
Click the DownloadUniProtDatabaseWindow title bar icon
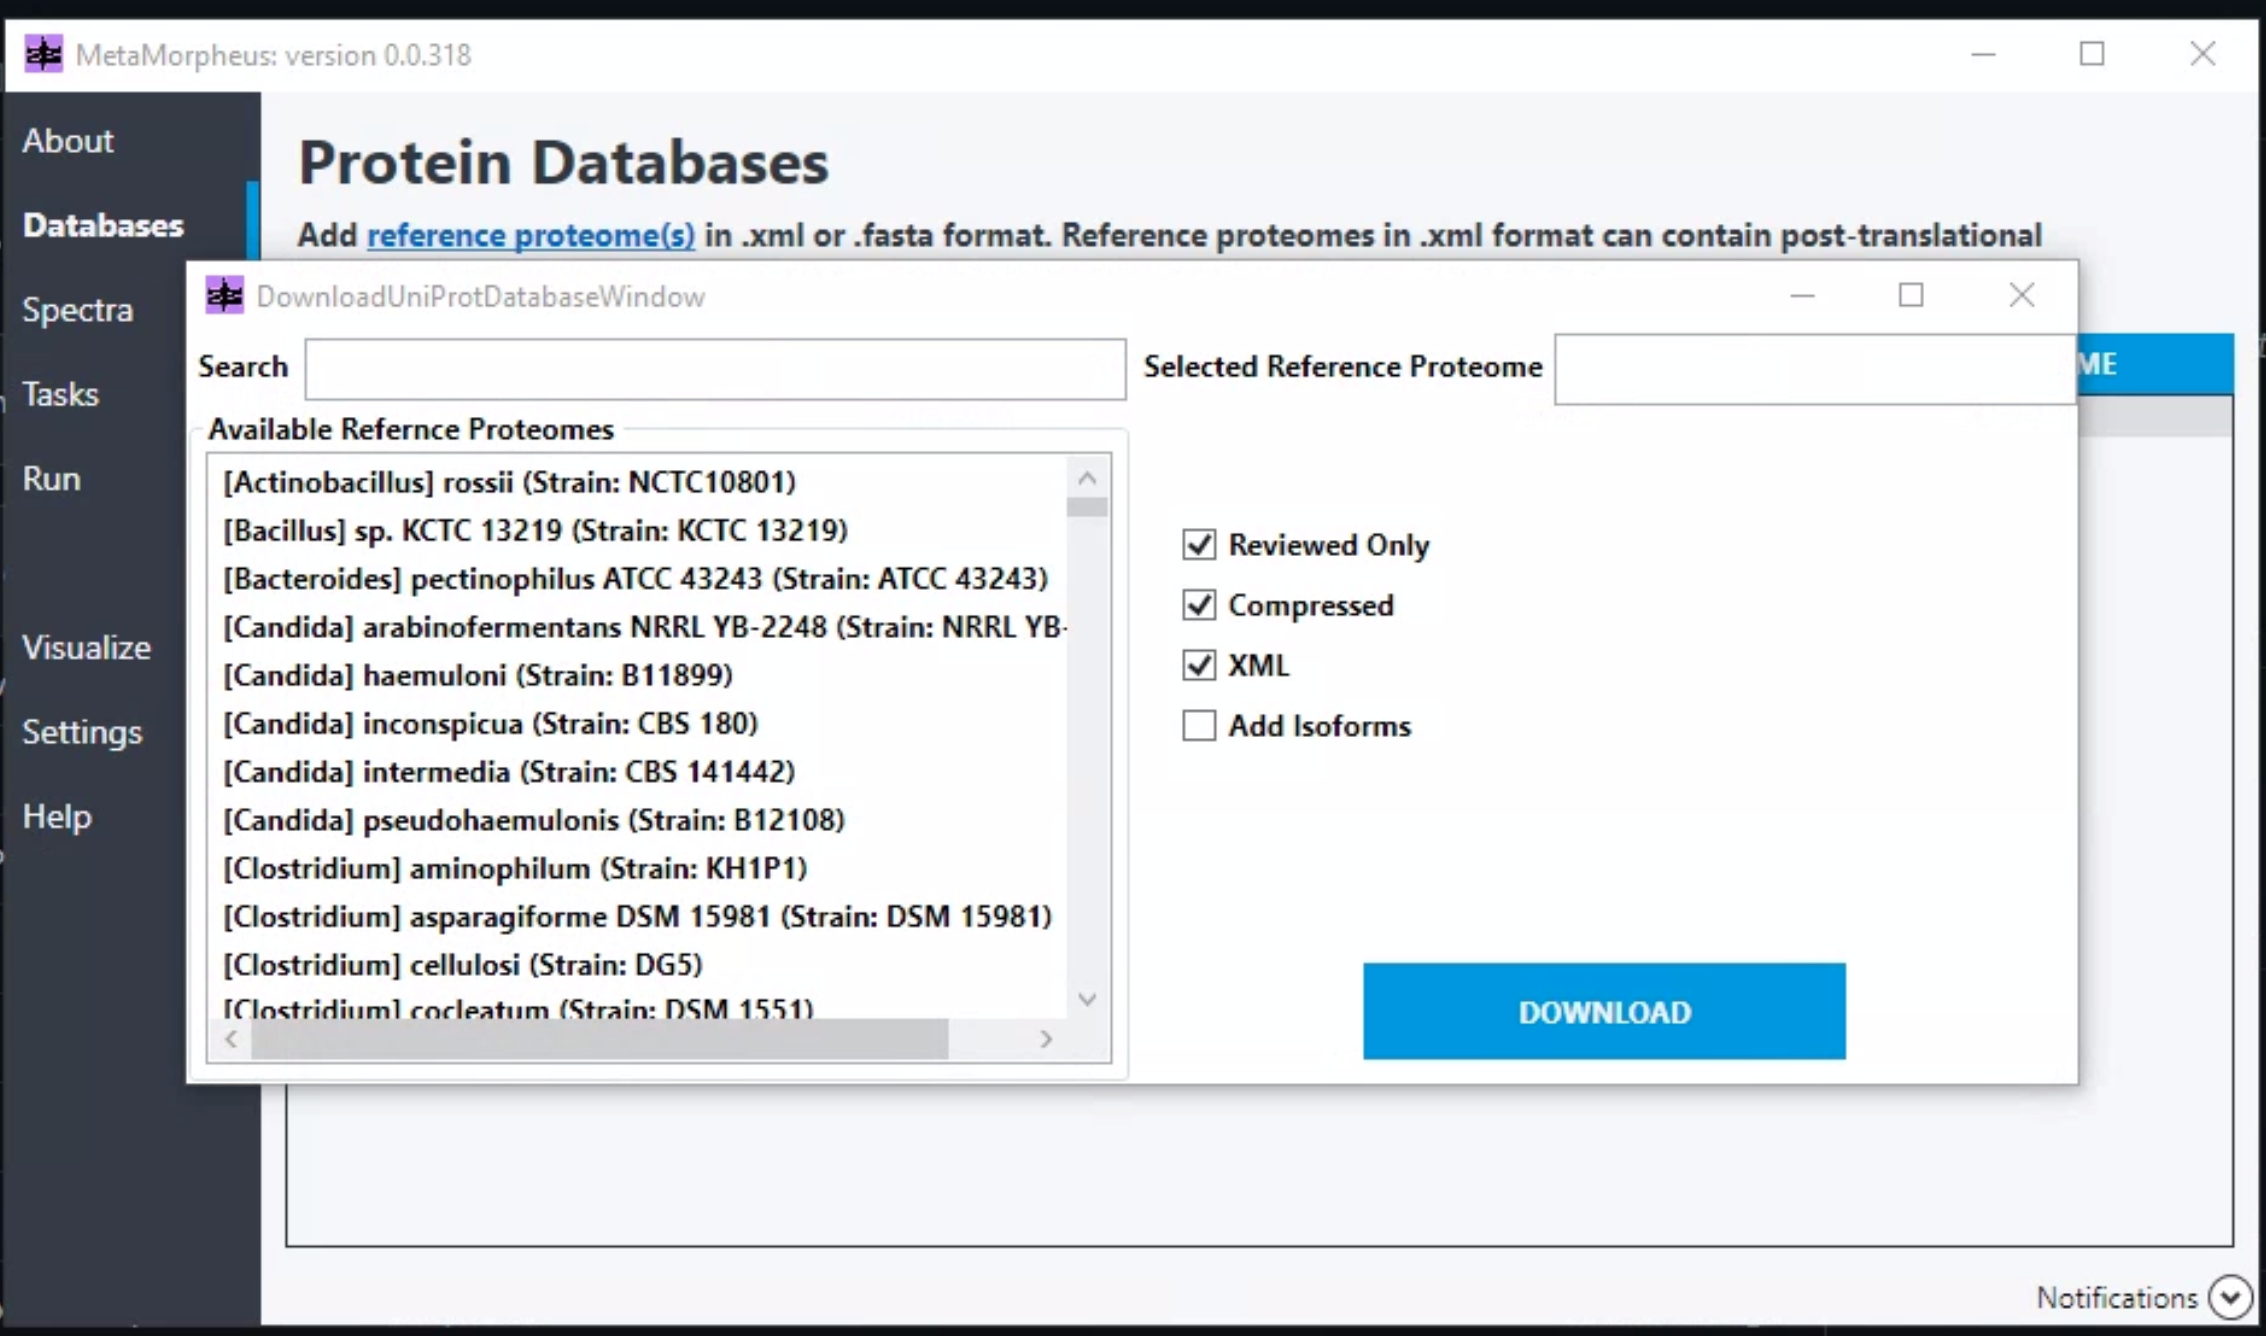pos(224,295)
